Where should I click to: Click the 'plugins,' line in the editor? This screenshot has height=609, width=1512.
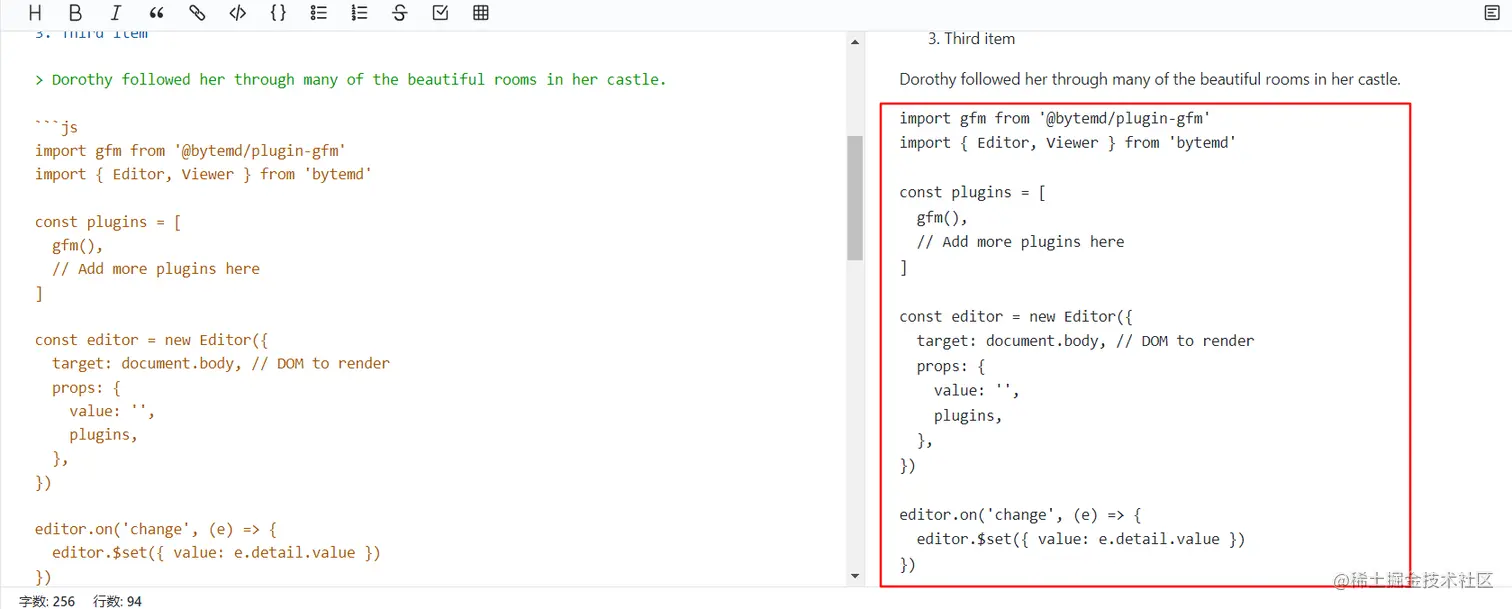click(104, 435)
